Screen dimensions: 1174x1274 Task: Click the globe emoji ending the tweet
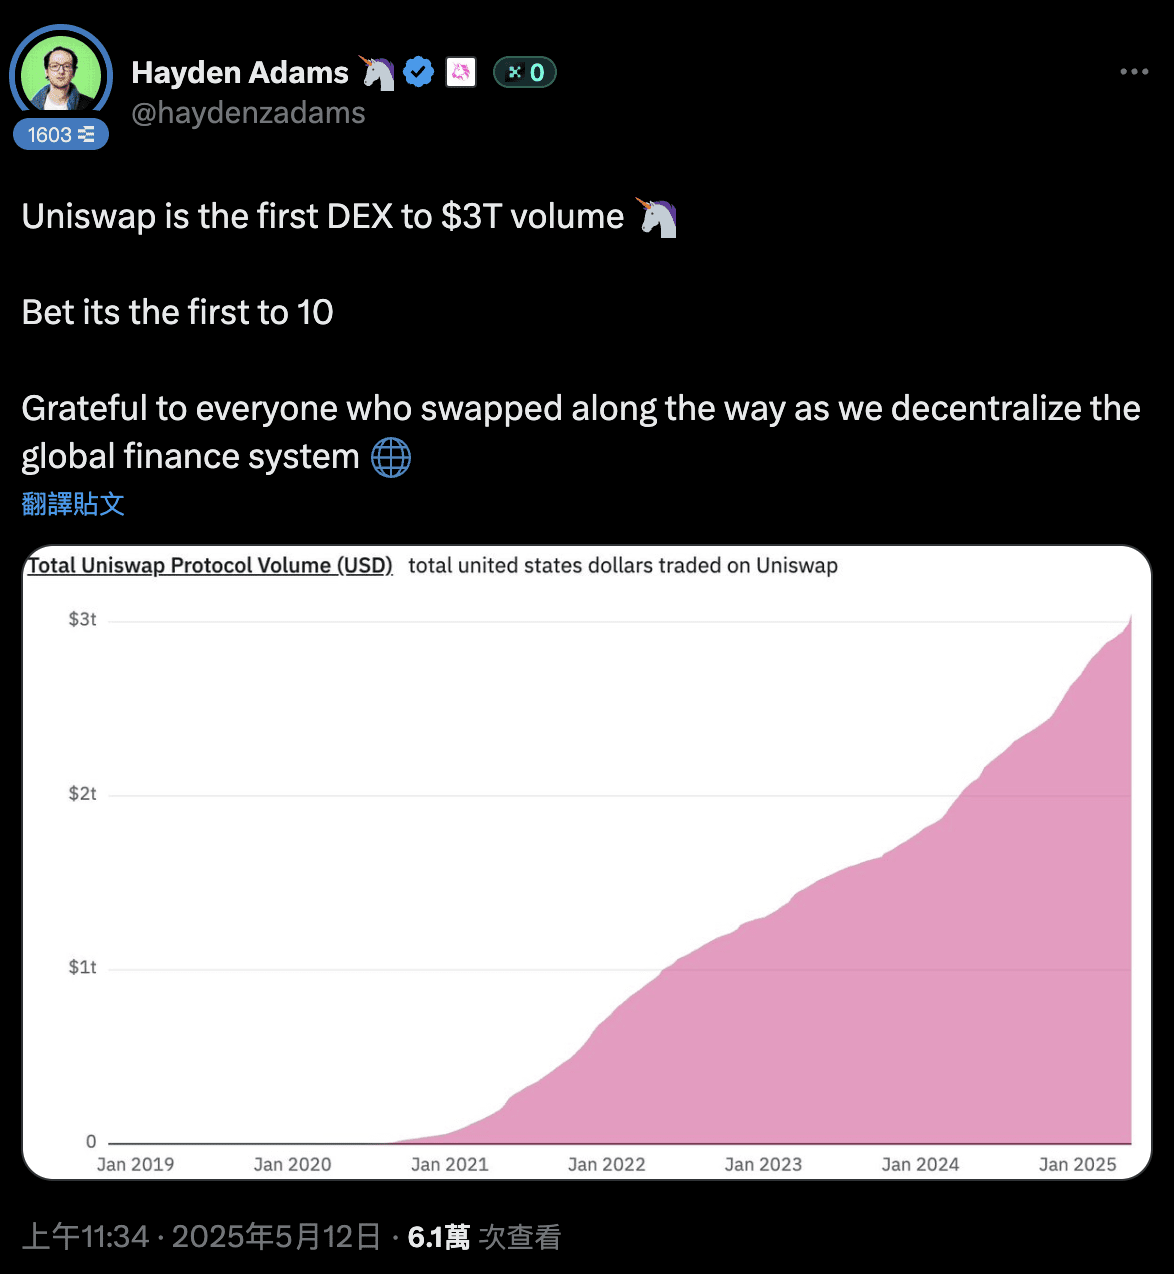[391, 457]
